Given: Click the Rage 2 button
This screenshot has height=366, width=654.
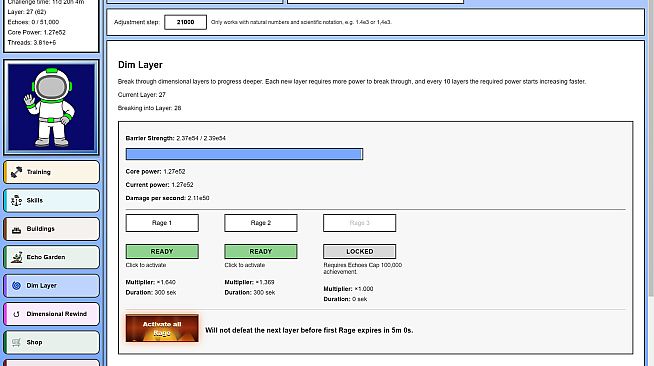Looking at the screenshot, I should (x=261, y=223).
